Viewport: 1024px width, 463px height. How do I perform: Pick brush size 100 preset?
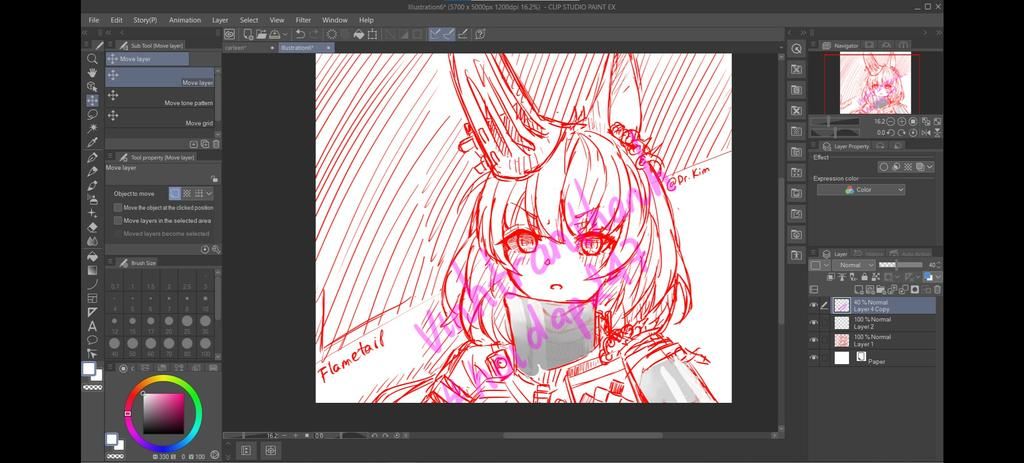pyautogui.click(x=206, y=343)
